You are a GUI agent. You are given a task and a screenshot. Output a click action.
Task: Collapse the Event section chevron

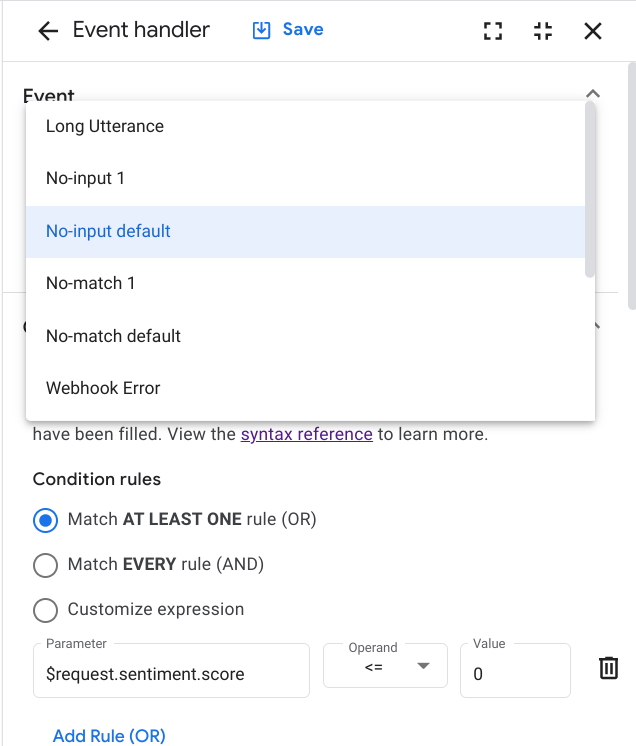coord(593,94)
